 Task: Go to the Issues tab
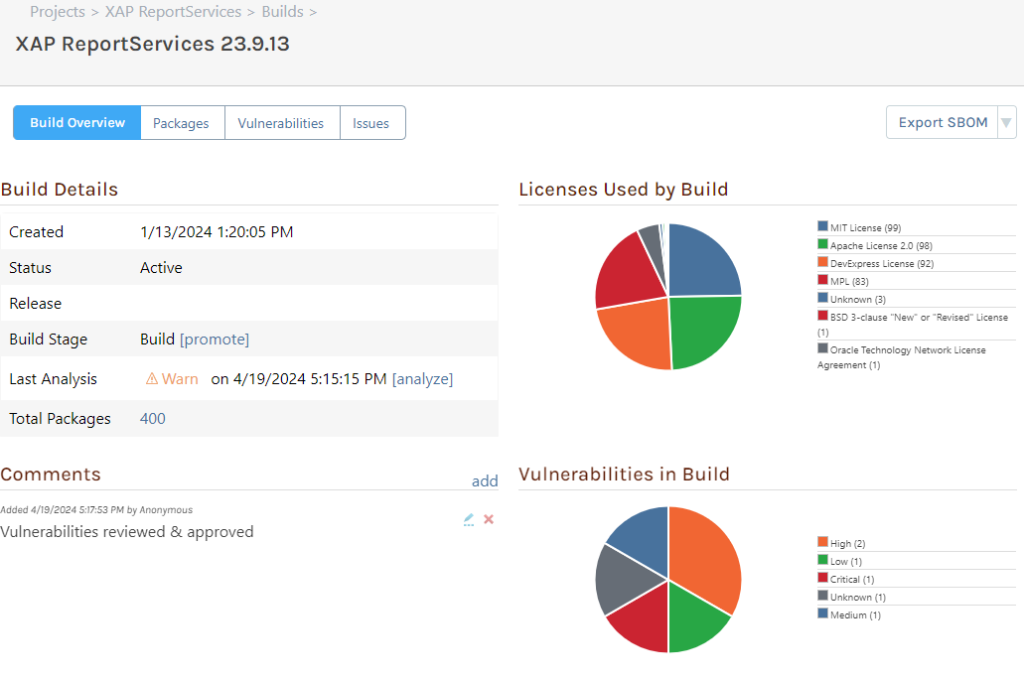[371, 123]
